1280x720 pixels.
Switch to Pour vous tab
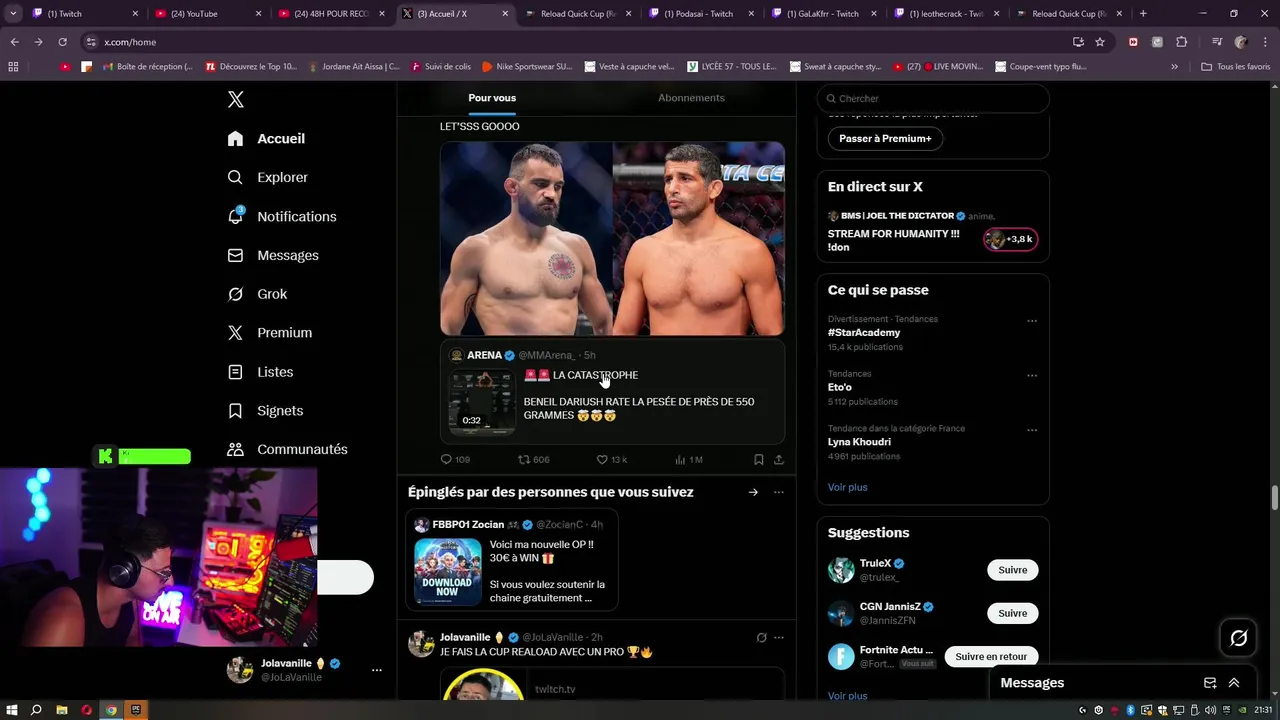pyautogui.click(x=492, y=98)
